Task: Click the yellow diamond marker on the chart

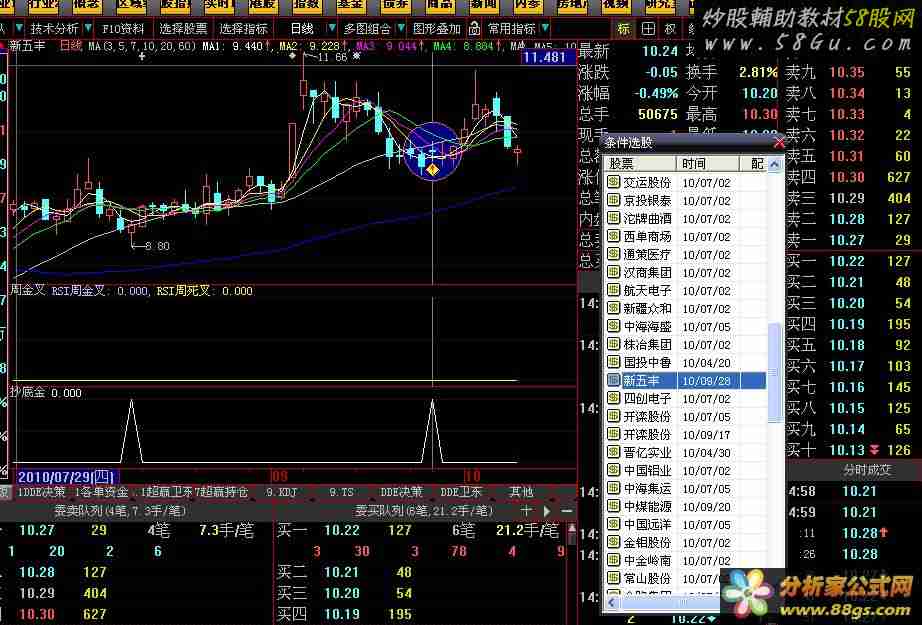Action: 432,170
